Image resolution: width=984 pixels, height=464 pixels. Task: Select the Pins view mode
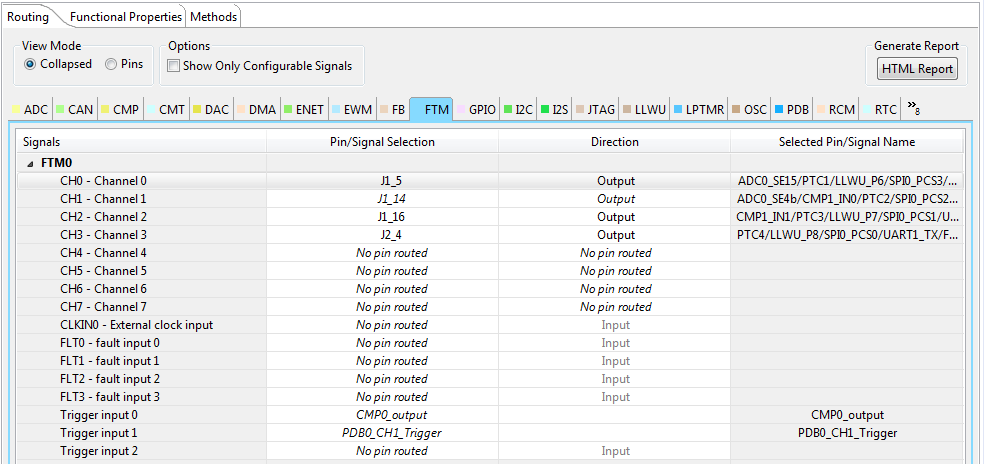pos(124,64)
